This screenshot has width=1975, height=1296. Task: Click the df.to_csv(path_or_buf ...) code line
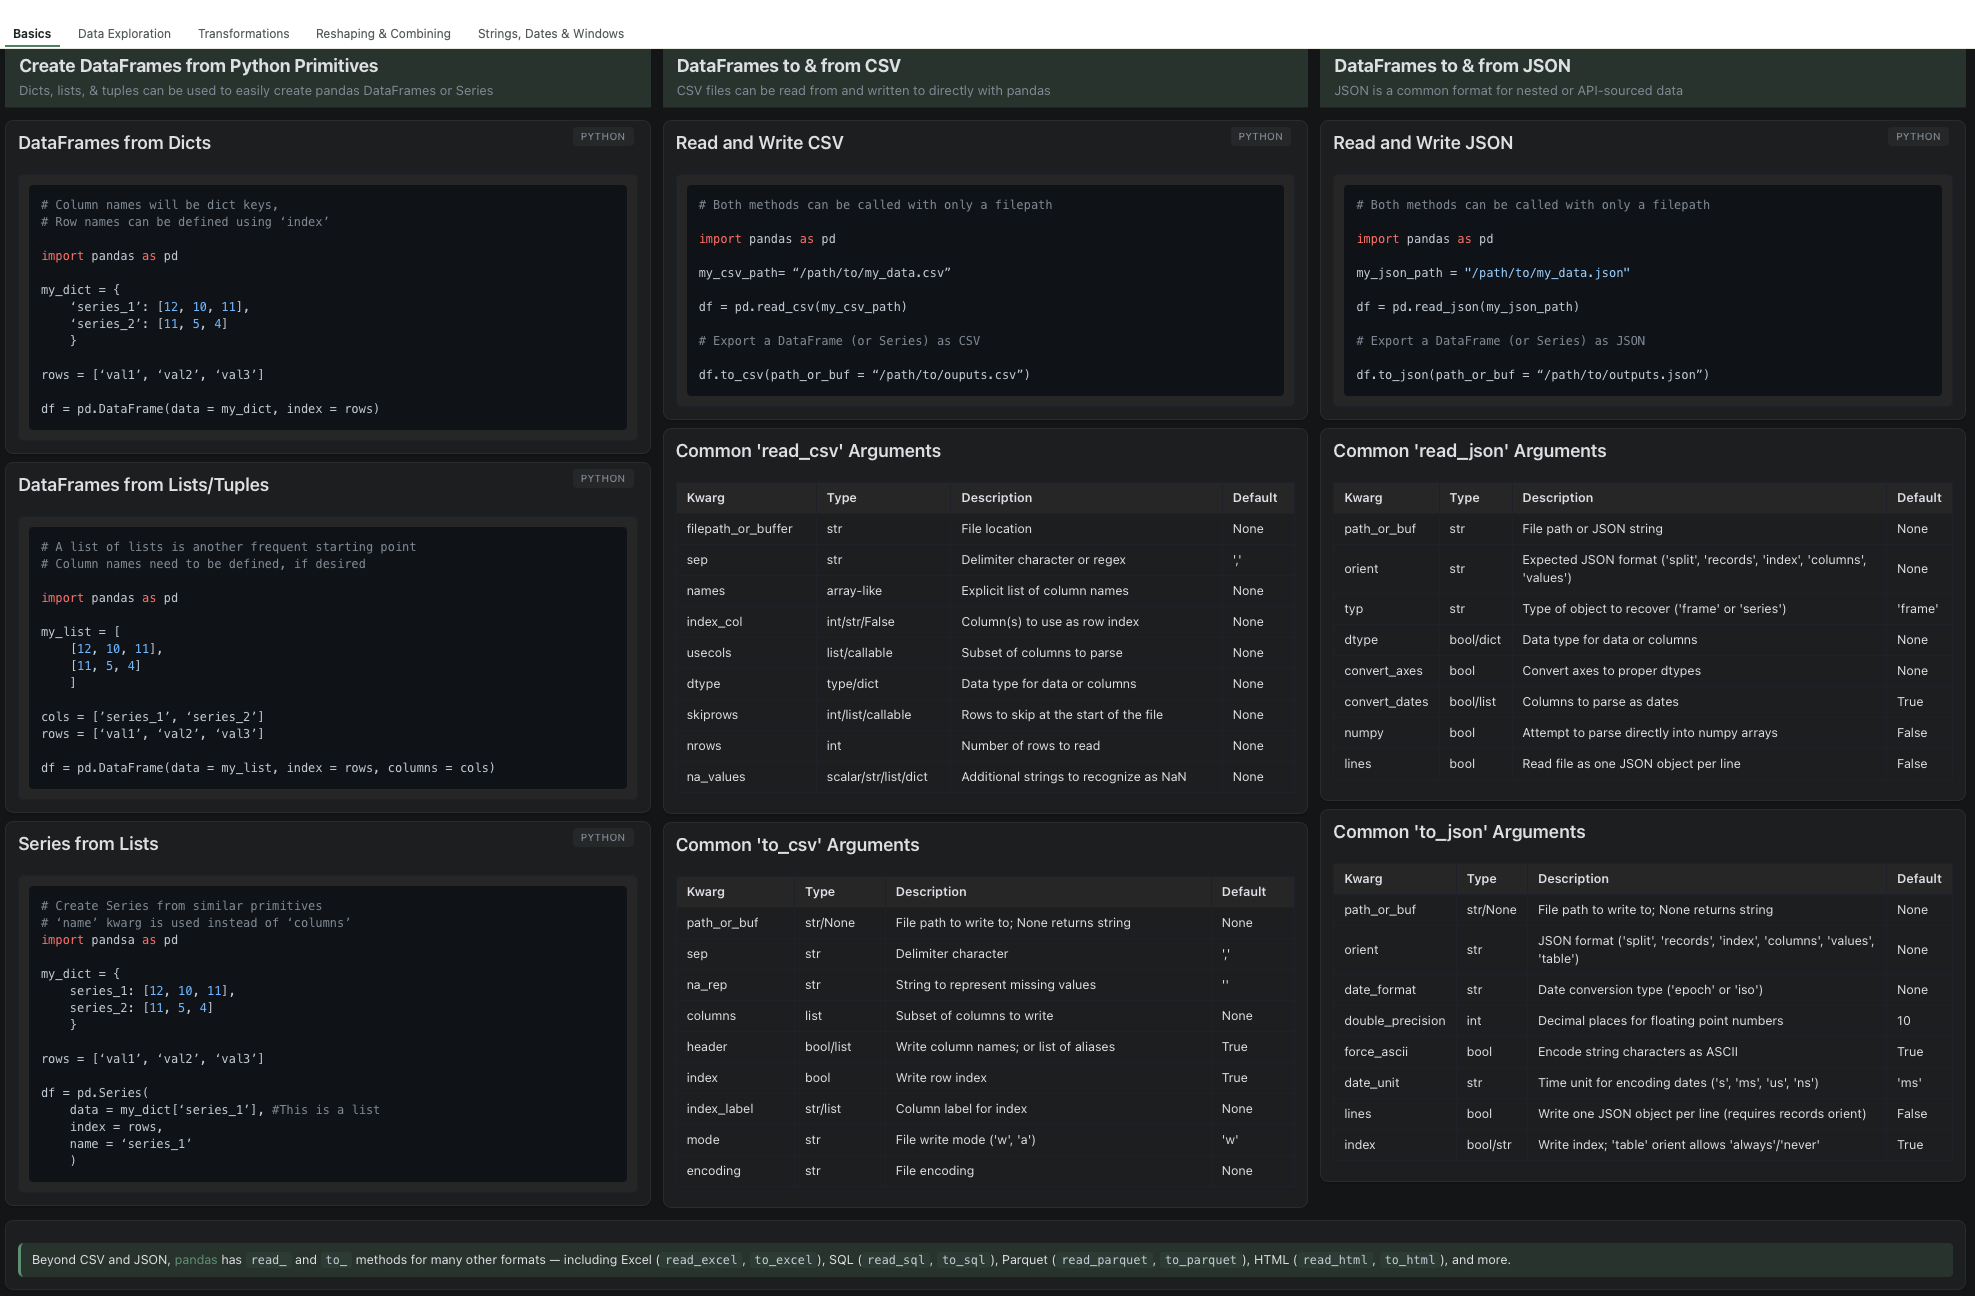coord(864,375)
